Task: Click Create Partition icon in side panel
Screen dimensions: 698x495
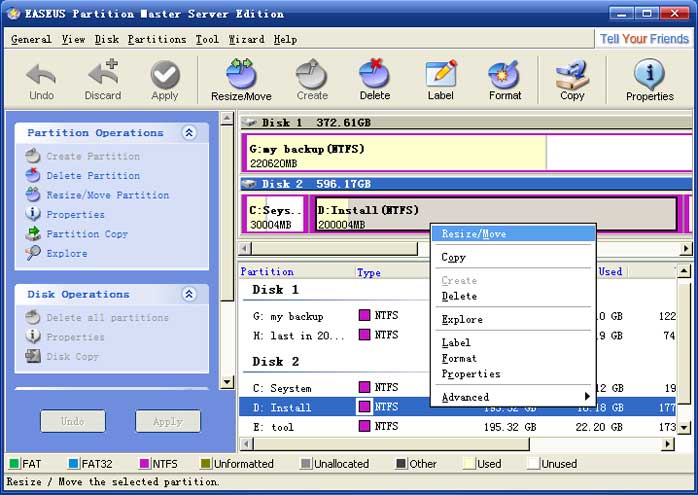Action: [x=33, y=156]
